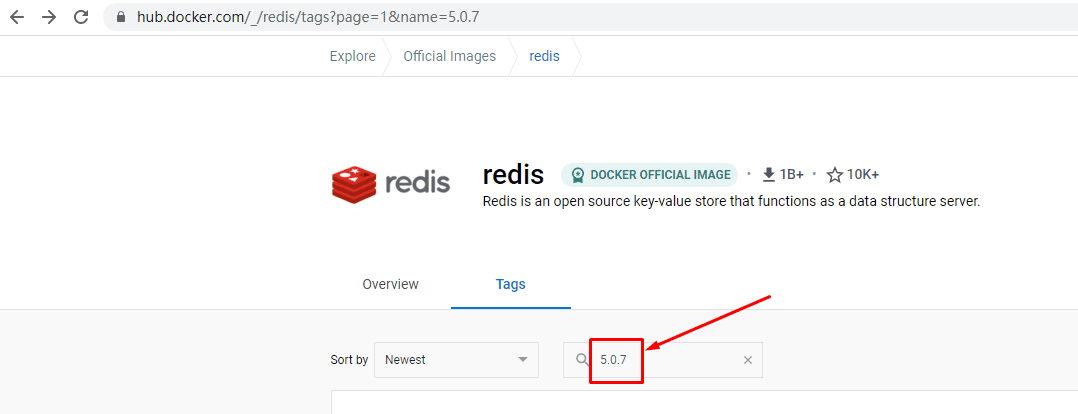Screen dimensions: 1078x414
Task: Click the Docker Official Image badge
Action: (650, 175)
